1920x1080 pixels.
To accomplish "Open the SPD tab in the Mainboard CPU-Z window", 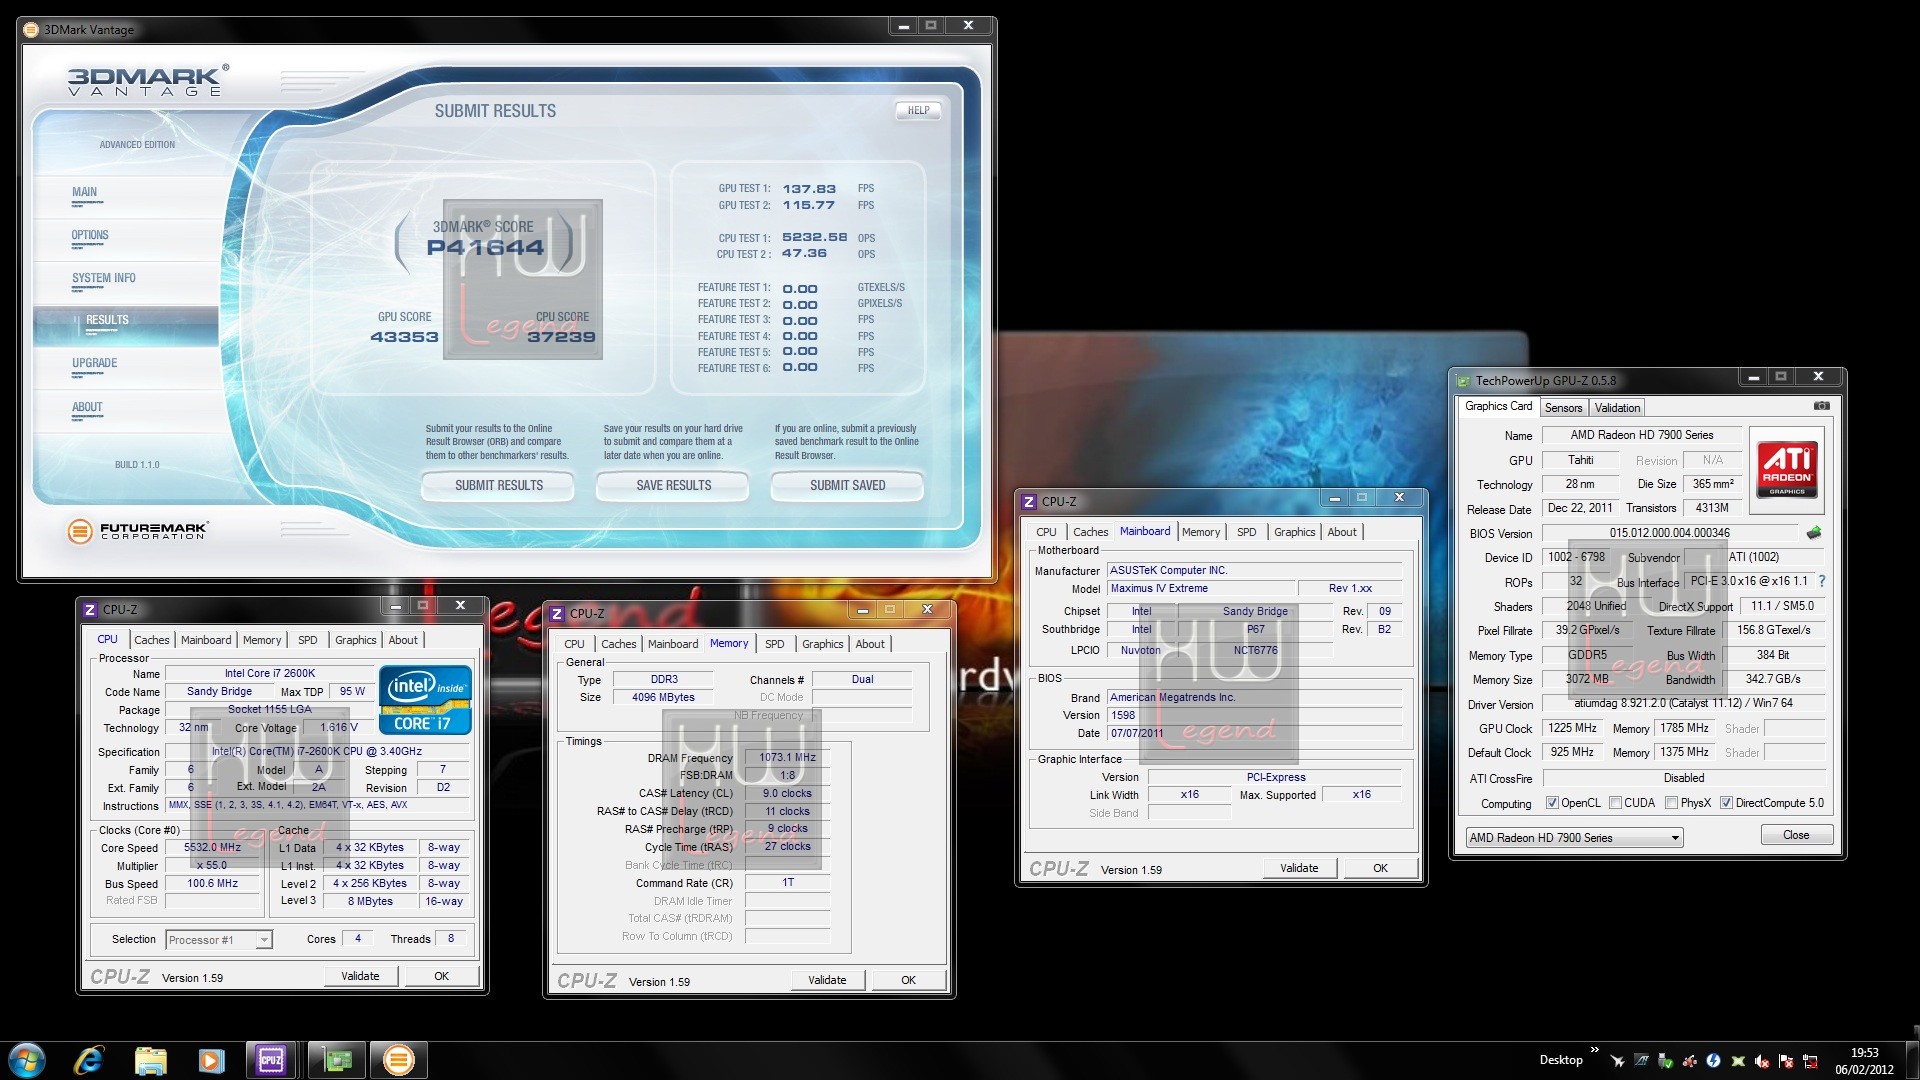I will point(1246,532).
